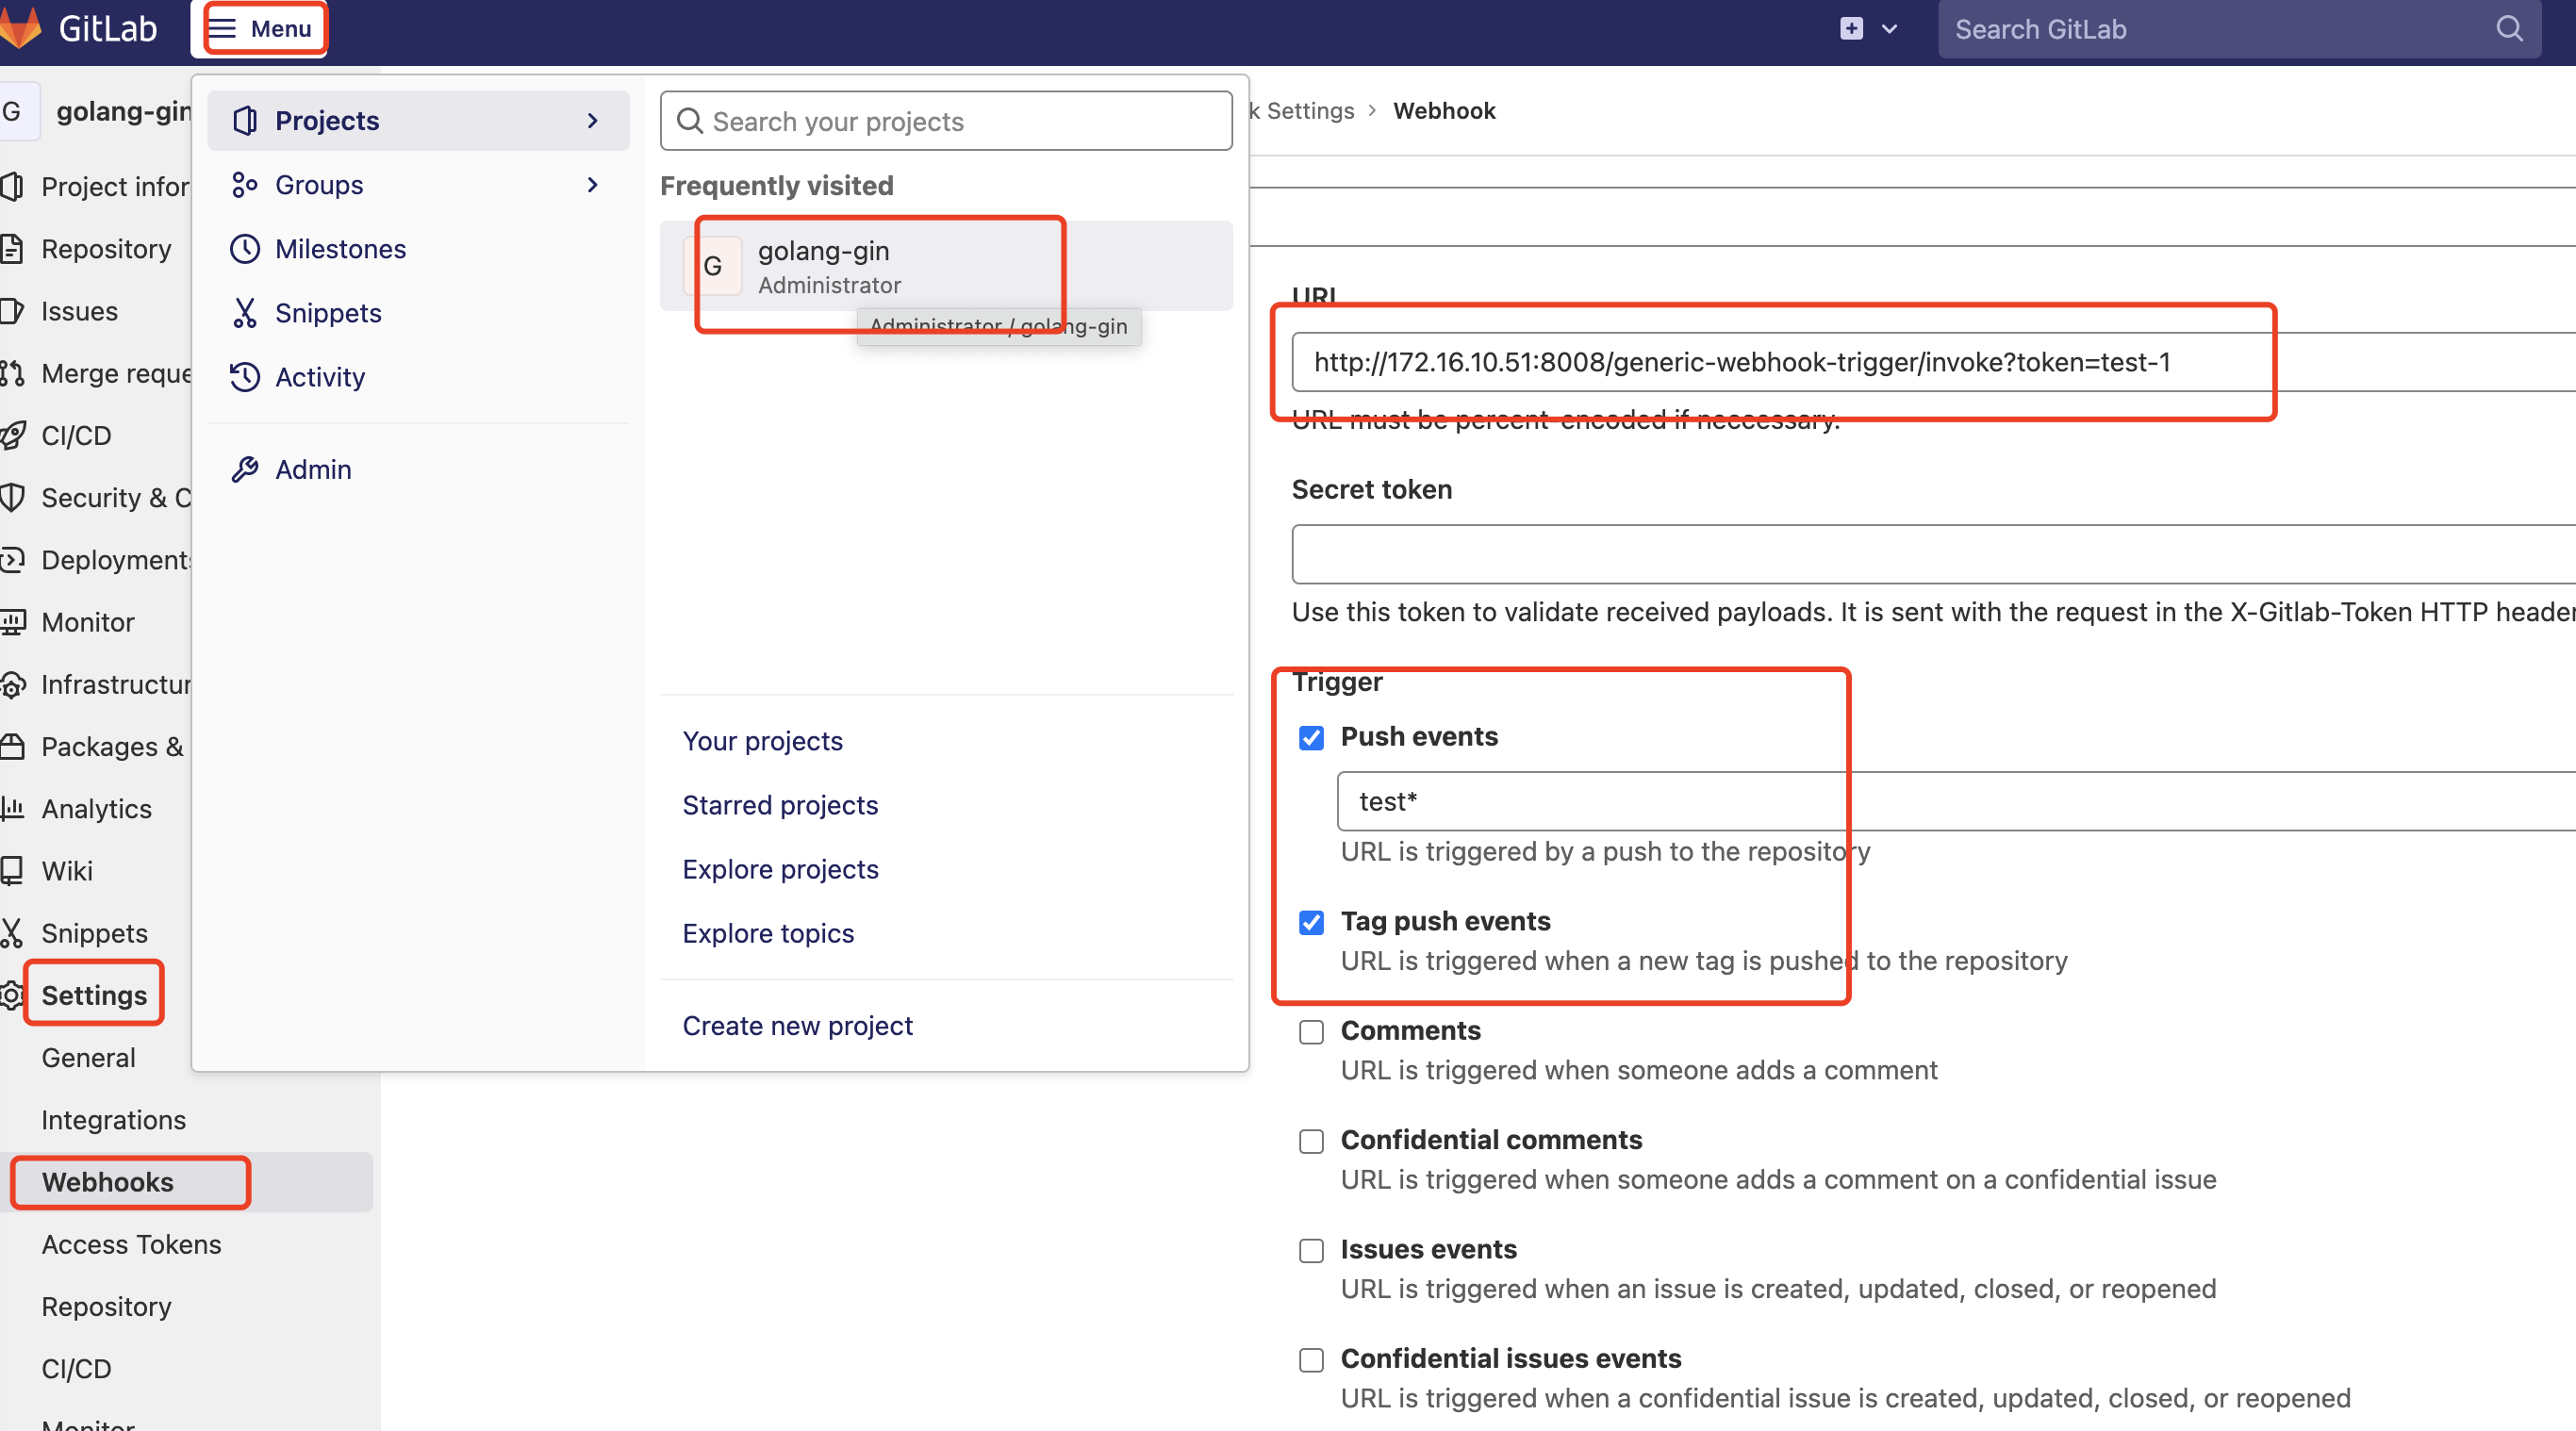This screenshot has width=2576, height=1431.
Task: Open the Explore projects link
Action: 780,869
